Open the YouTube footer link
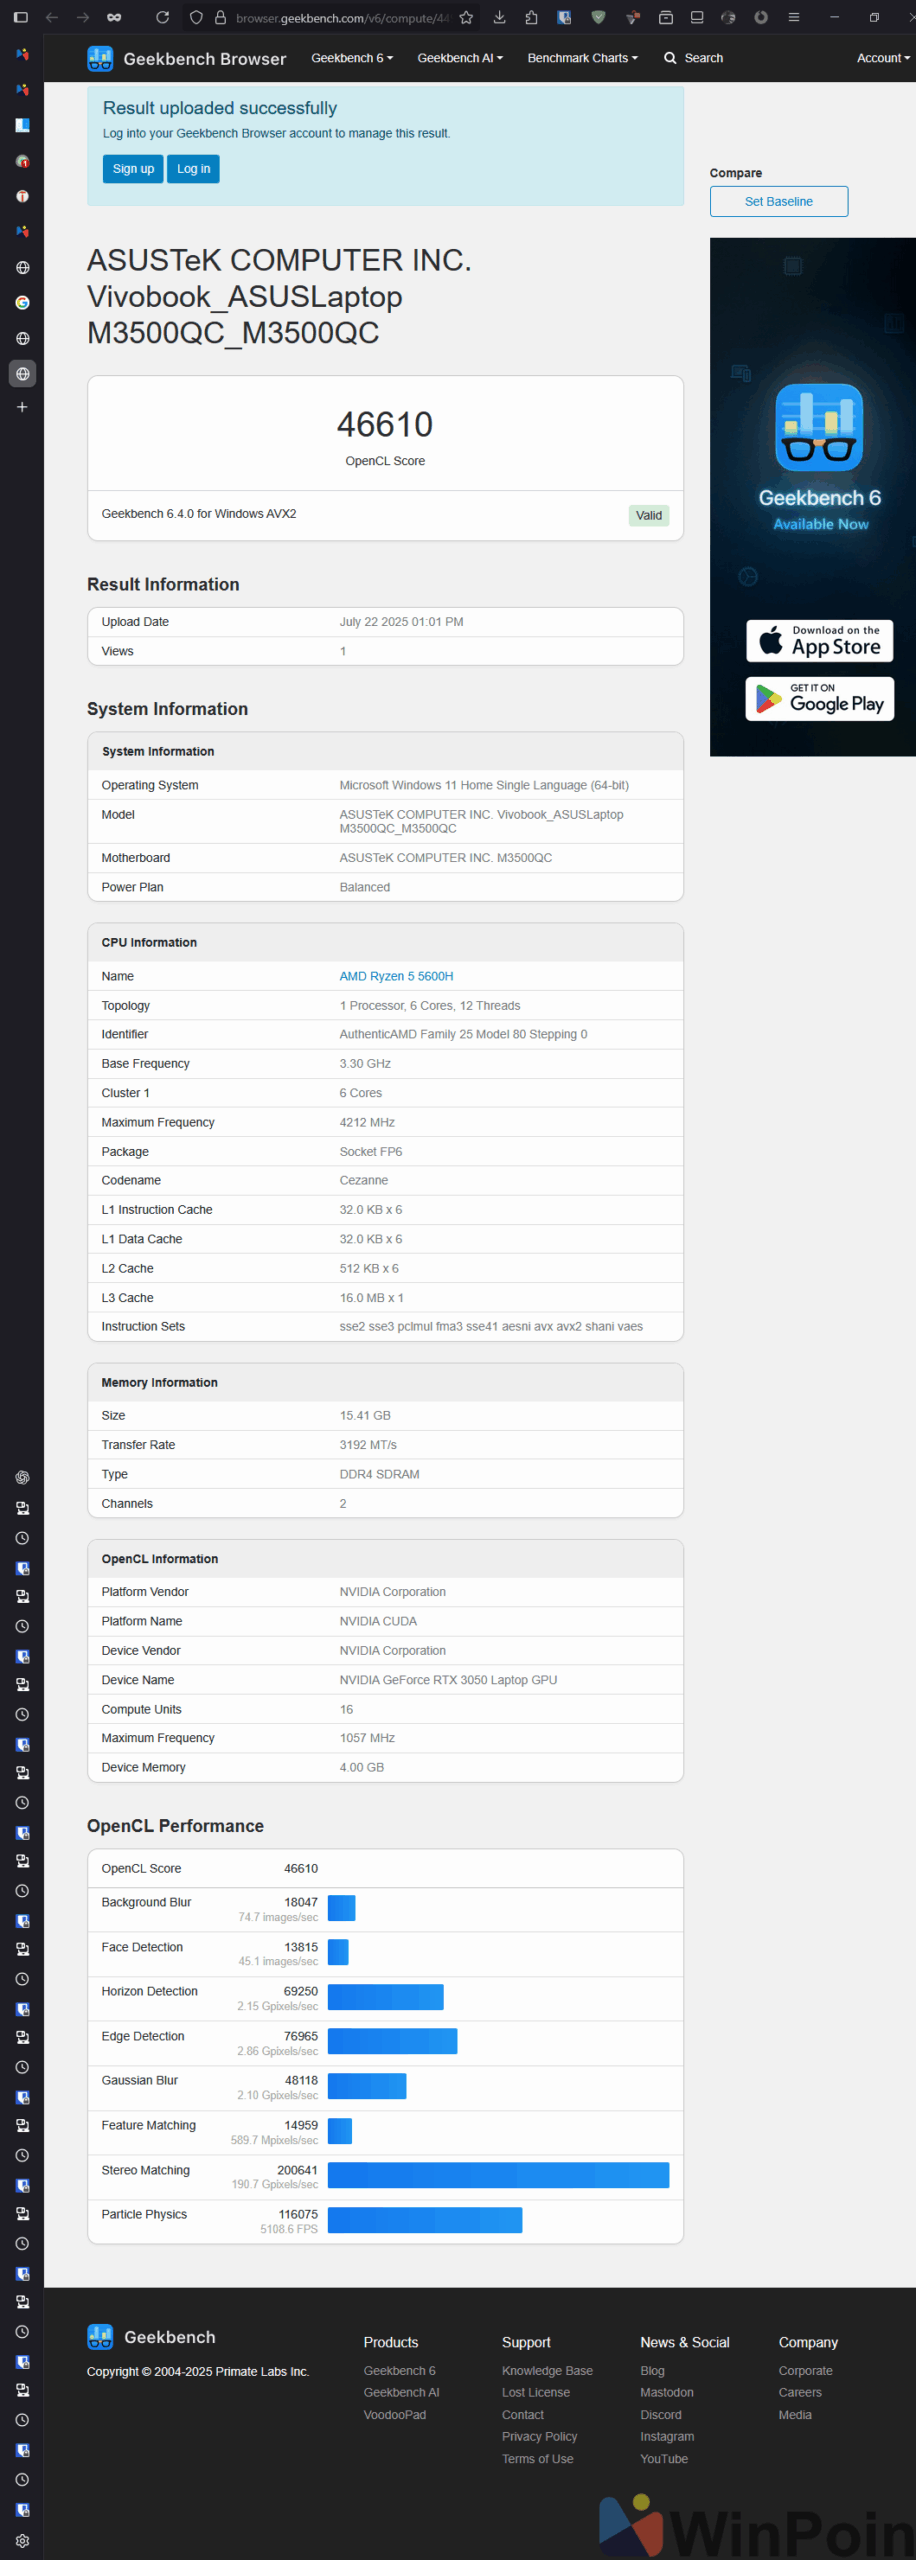This screenshot has height=2560, width=916. pyautogui.click(x=664, y=2459)
